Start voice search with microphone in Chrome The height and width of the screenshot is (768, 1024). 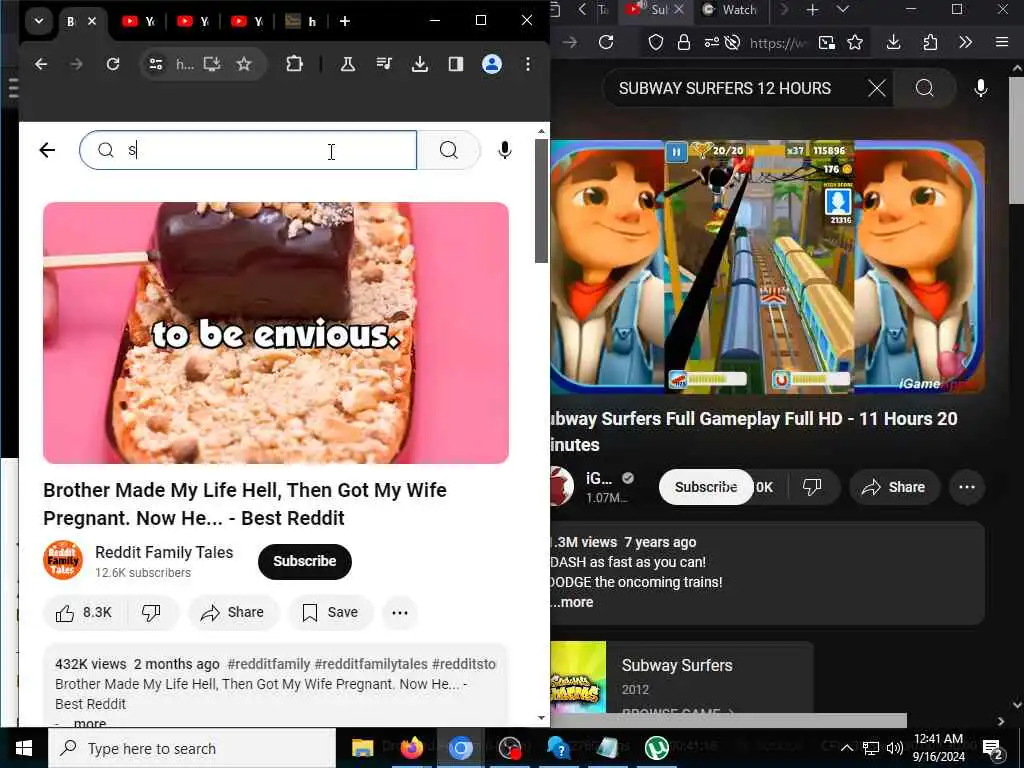(504, 150)
